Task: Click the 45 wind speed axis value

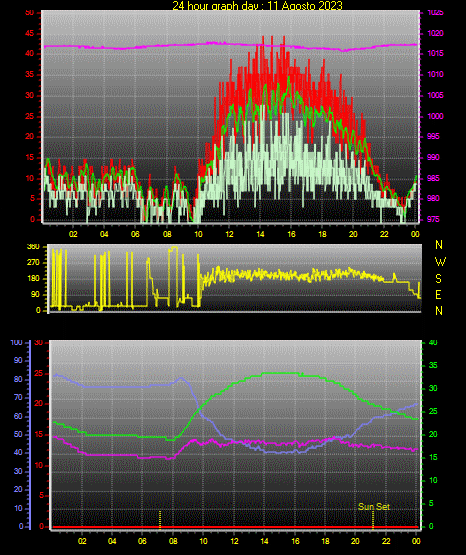Action: point(30,34)
